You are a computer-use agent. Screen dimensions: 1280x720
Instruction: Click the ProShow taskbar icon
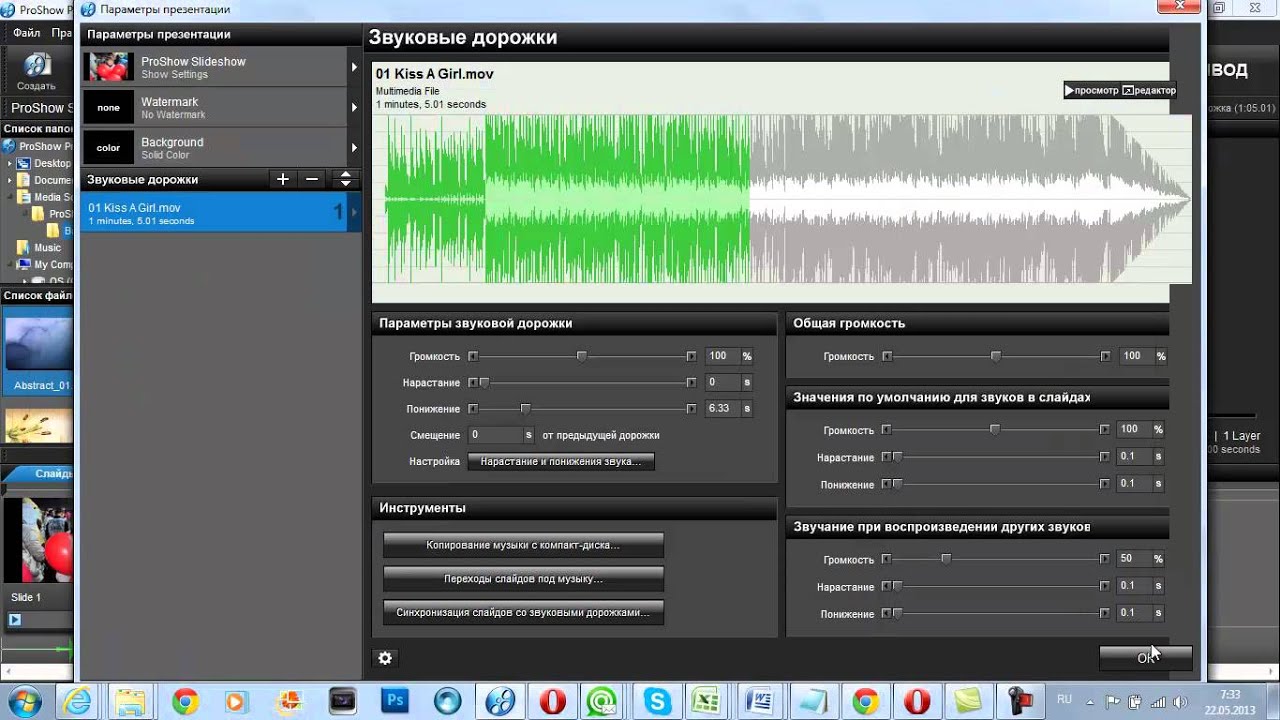click(x=500, y=701)
